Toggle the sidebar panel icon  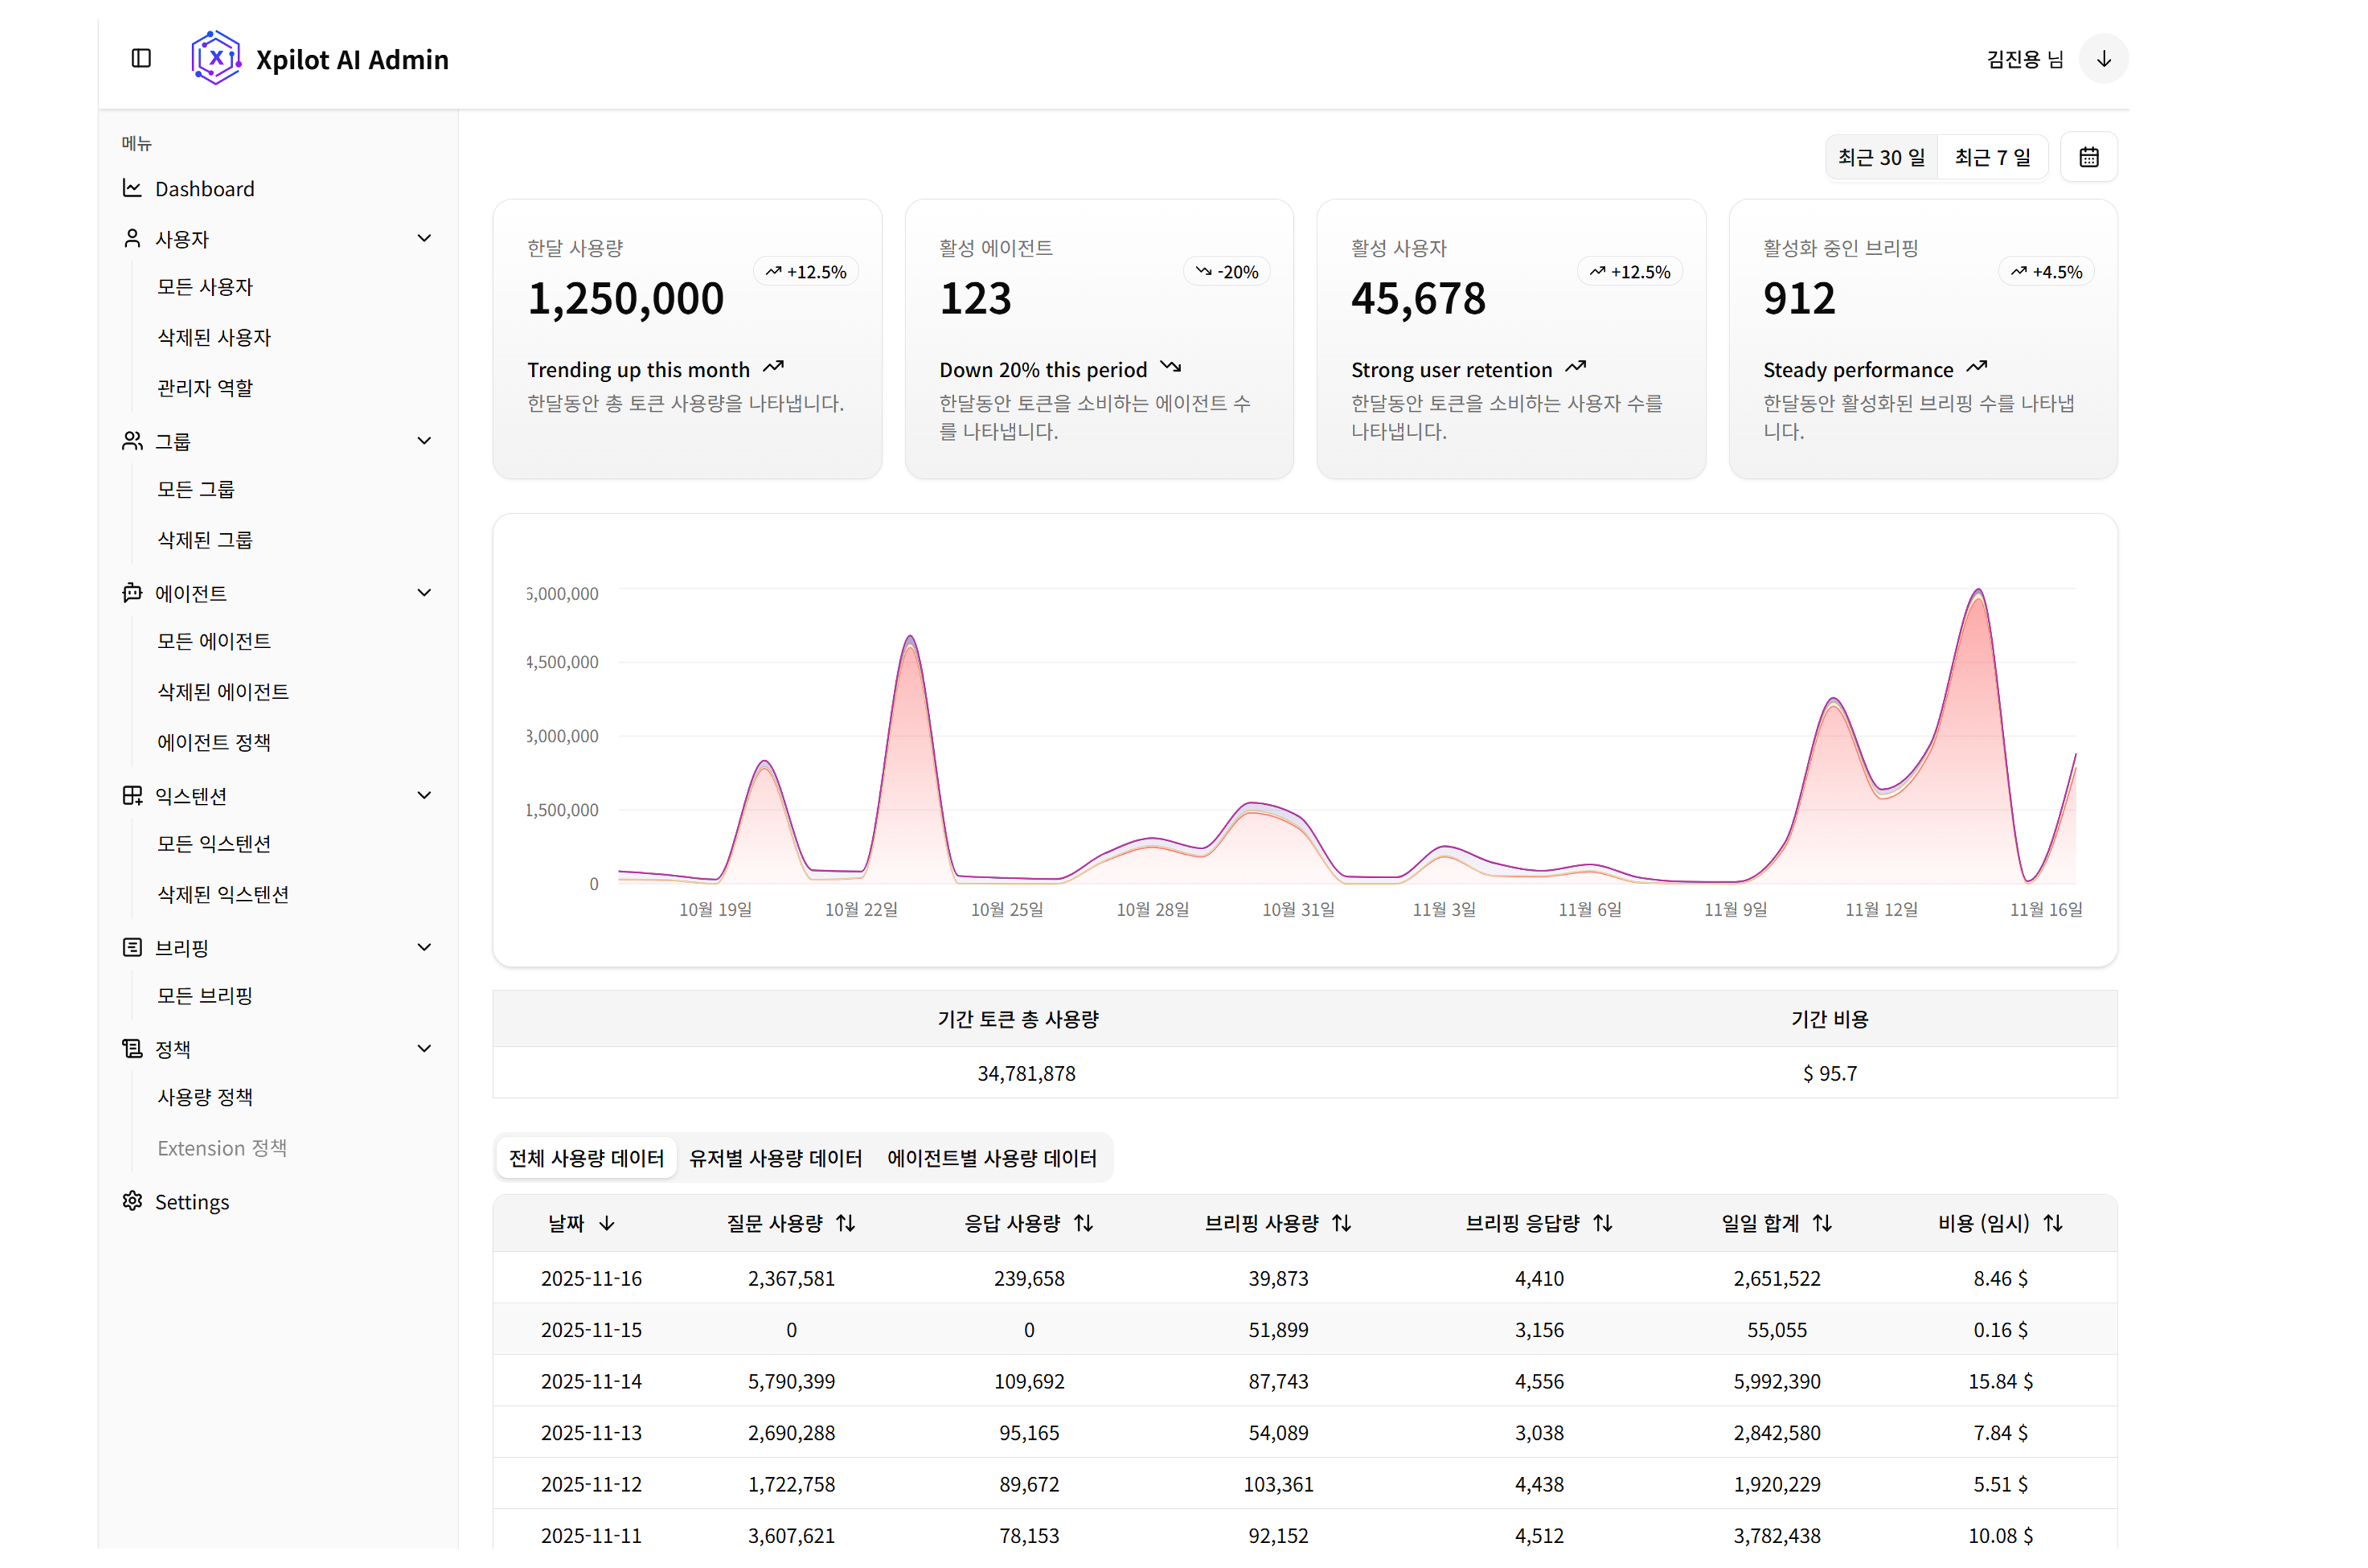coord(141,58)
